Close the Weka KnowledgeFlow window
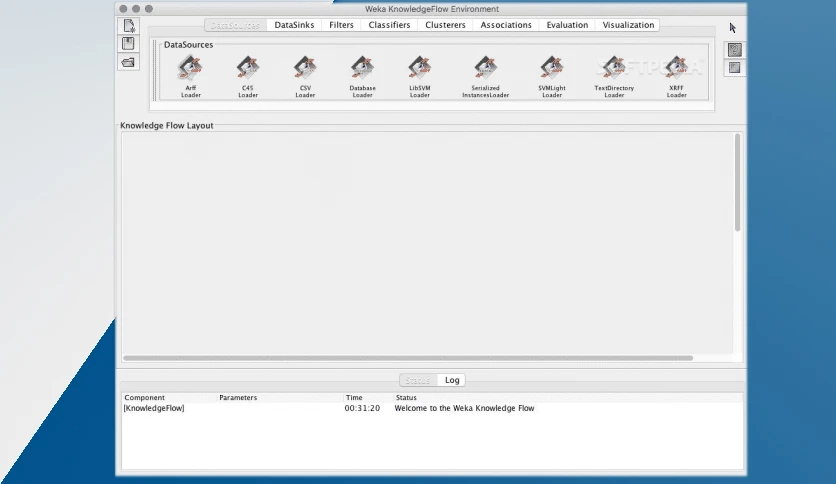 (123, 9)
